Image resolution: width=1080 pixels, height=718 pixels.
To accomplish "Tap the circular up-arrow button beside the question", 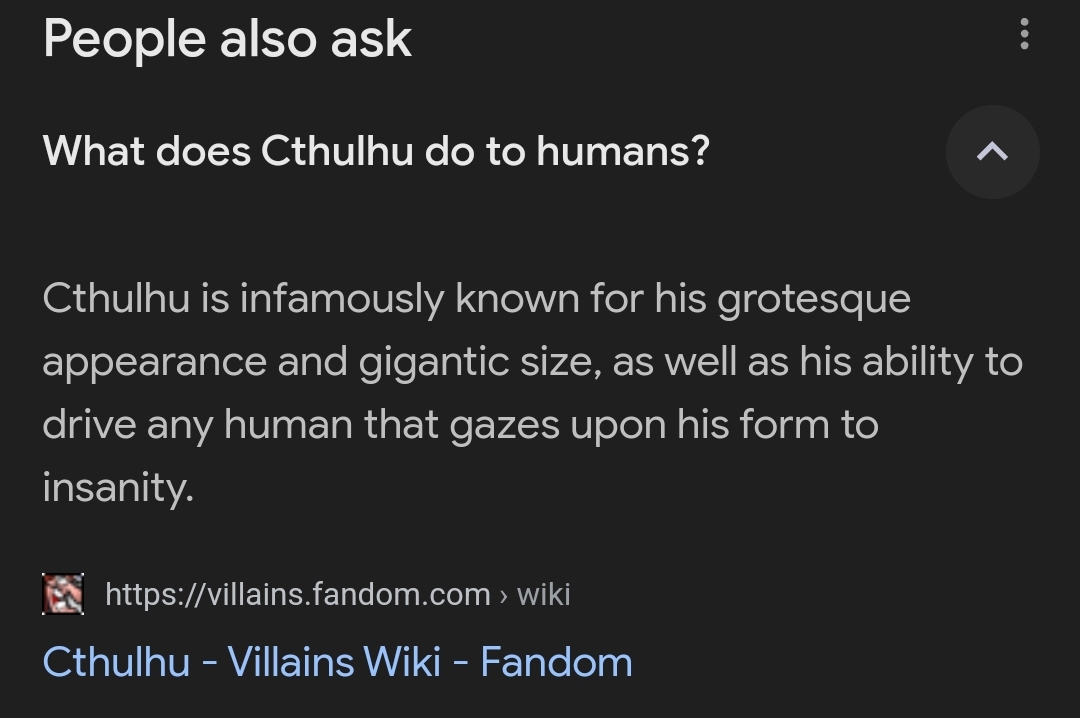I will coord(993,152).
